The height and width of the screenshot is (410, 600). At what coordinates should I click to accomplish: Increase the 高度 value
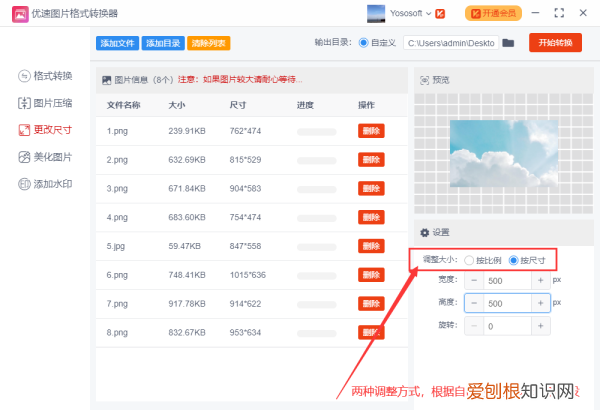[x=541, y=303]
